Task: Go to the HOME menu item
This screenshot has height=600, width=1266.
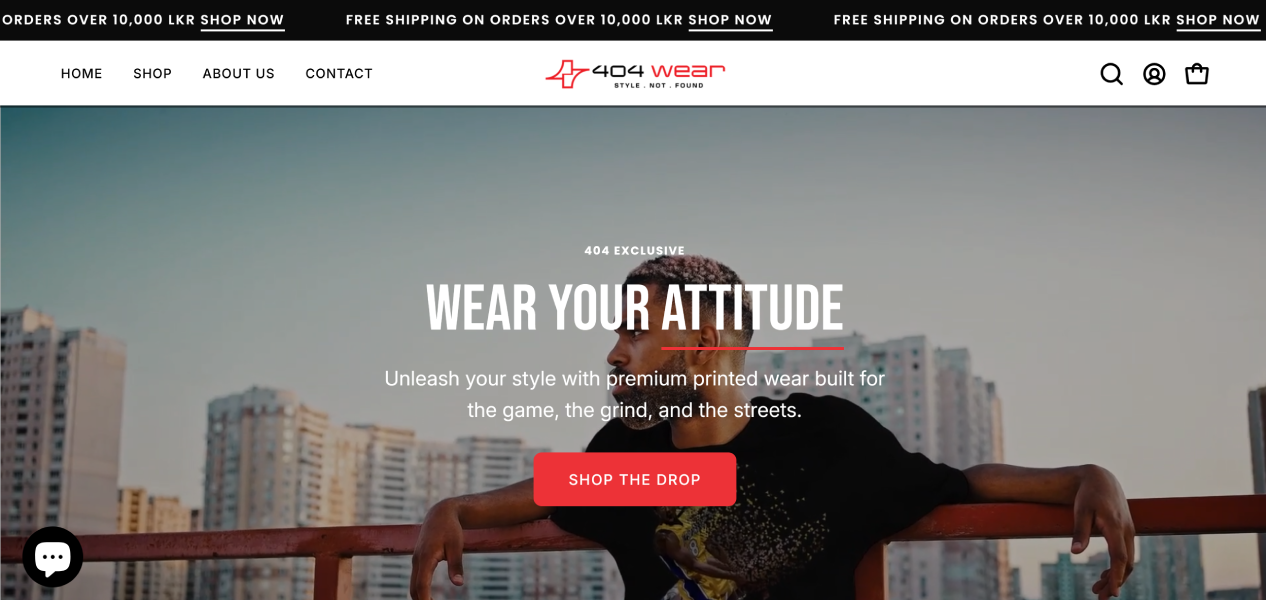Action: [x=82, y=74]
